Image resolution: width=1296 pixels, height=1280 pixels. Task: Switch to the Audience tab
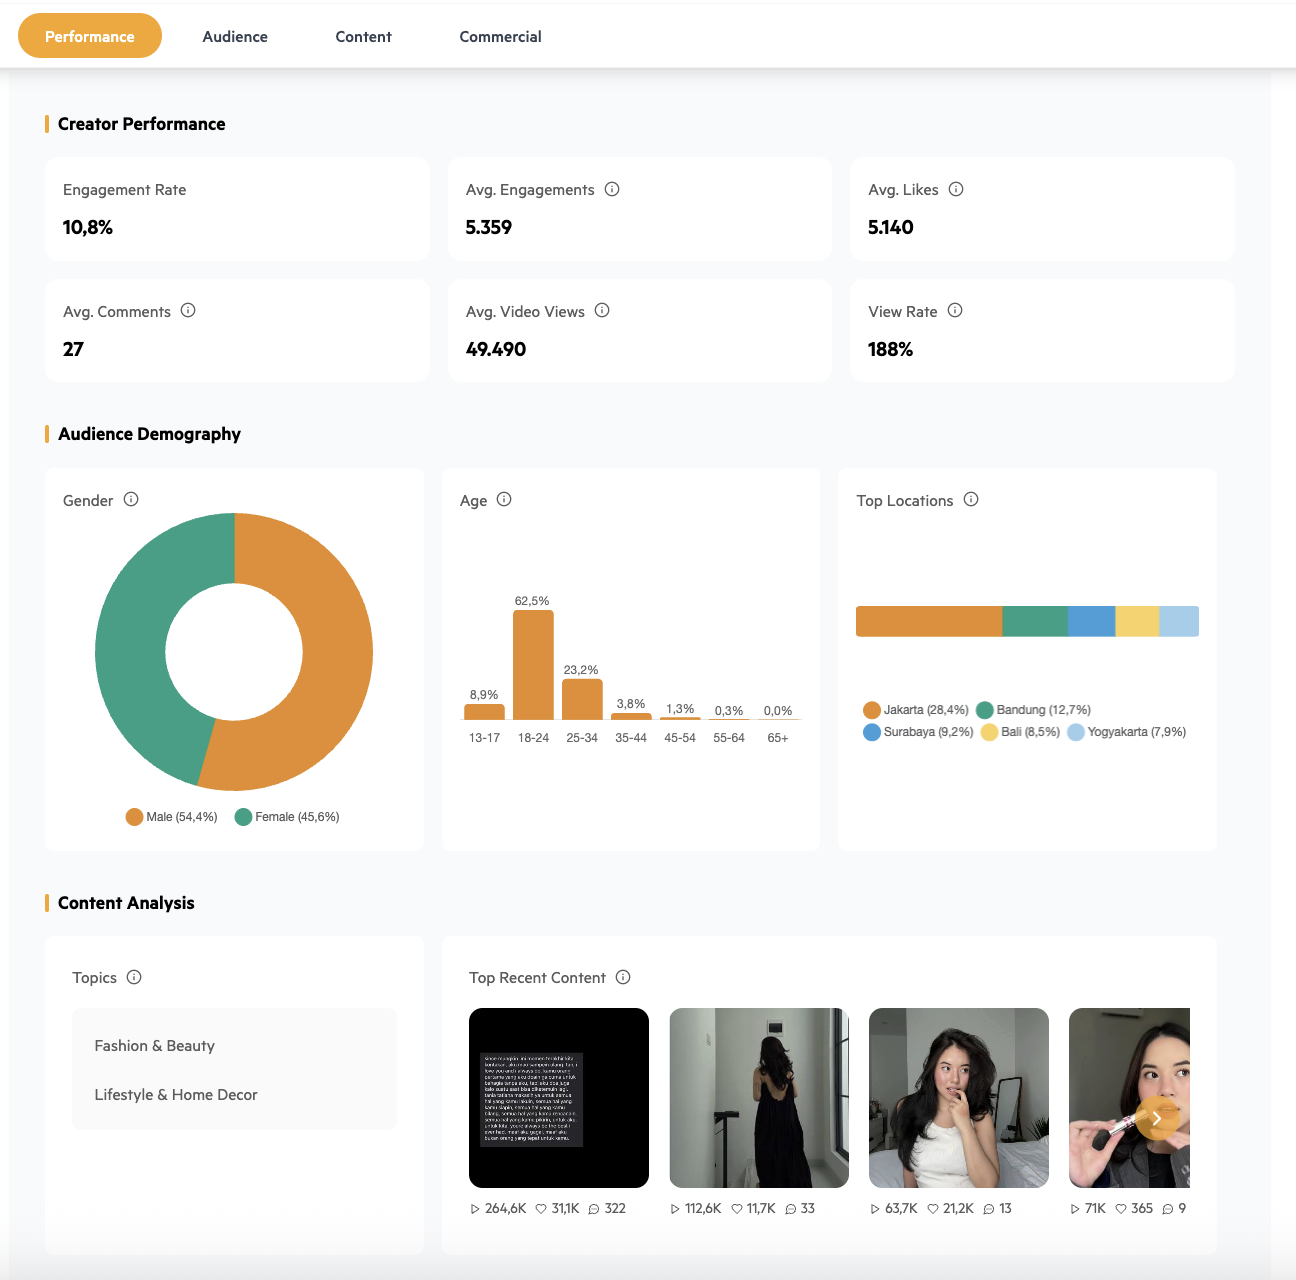(235, 37)
